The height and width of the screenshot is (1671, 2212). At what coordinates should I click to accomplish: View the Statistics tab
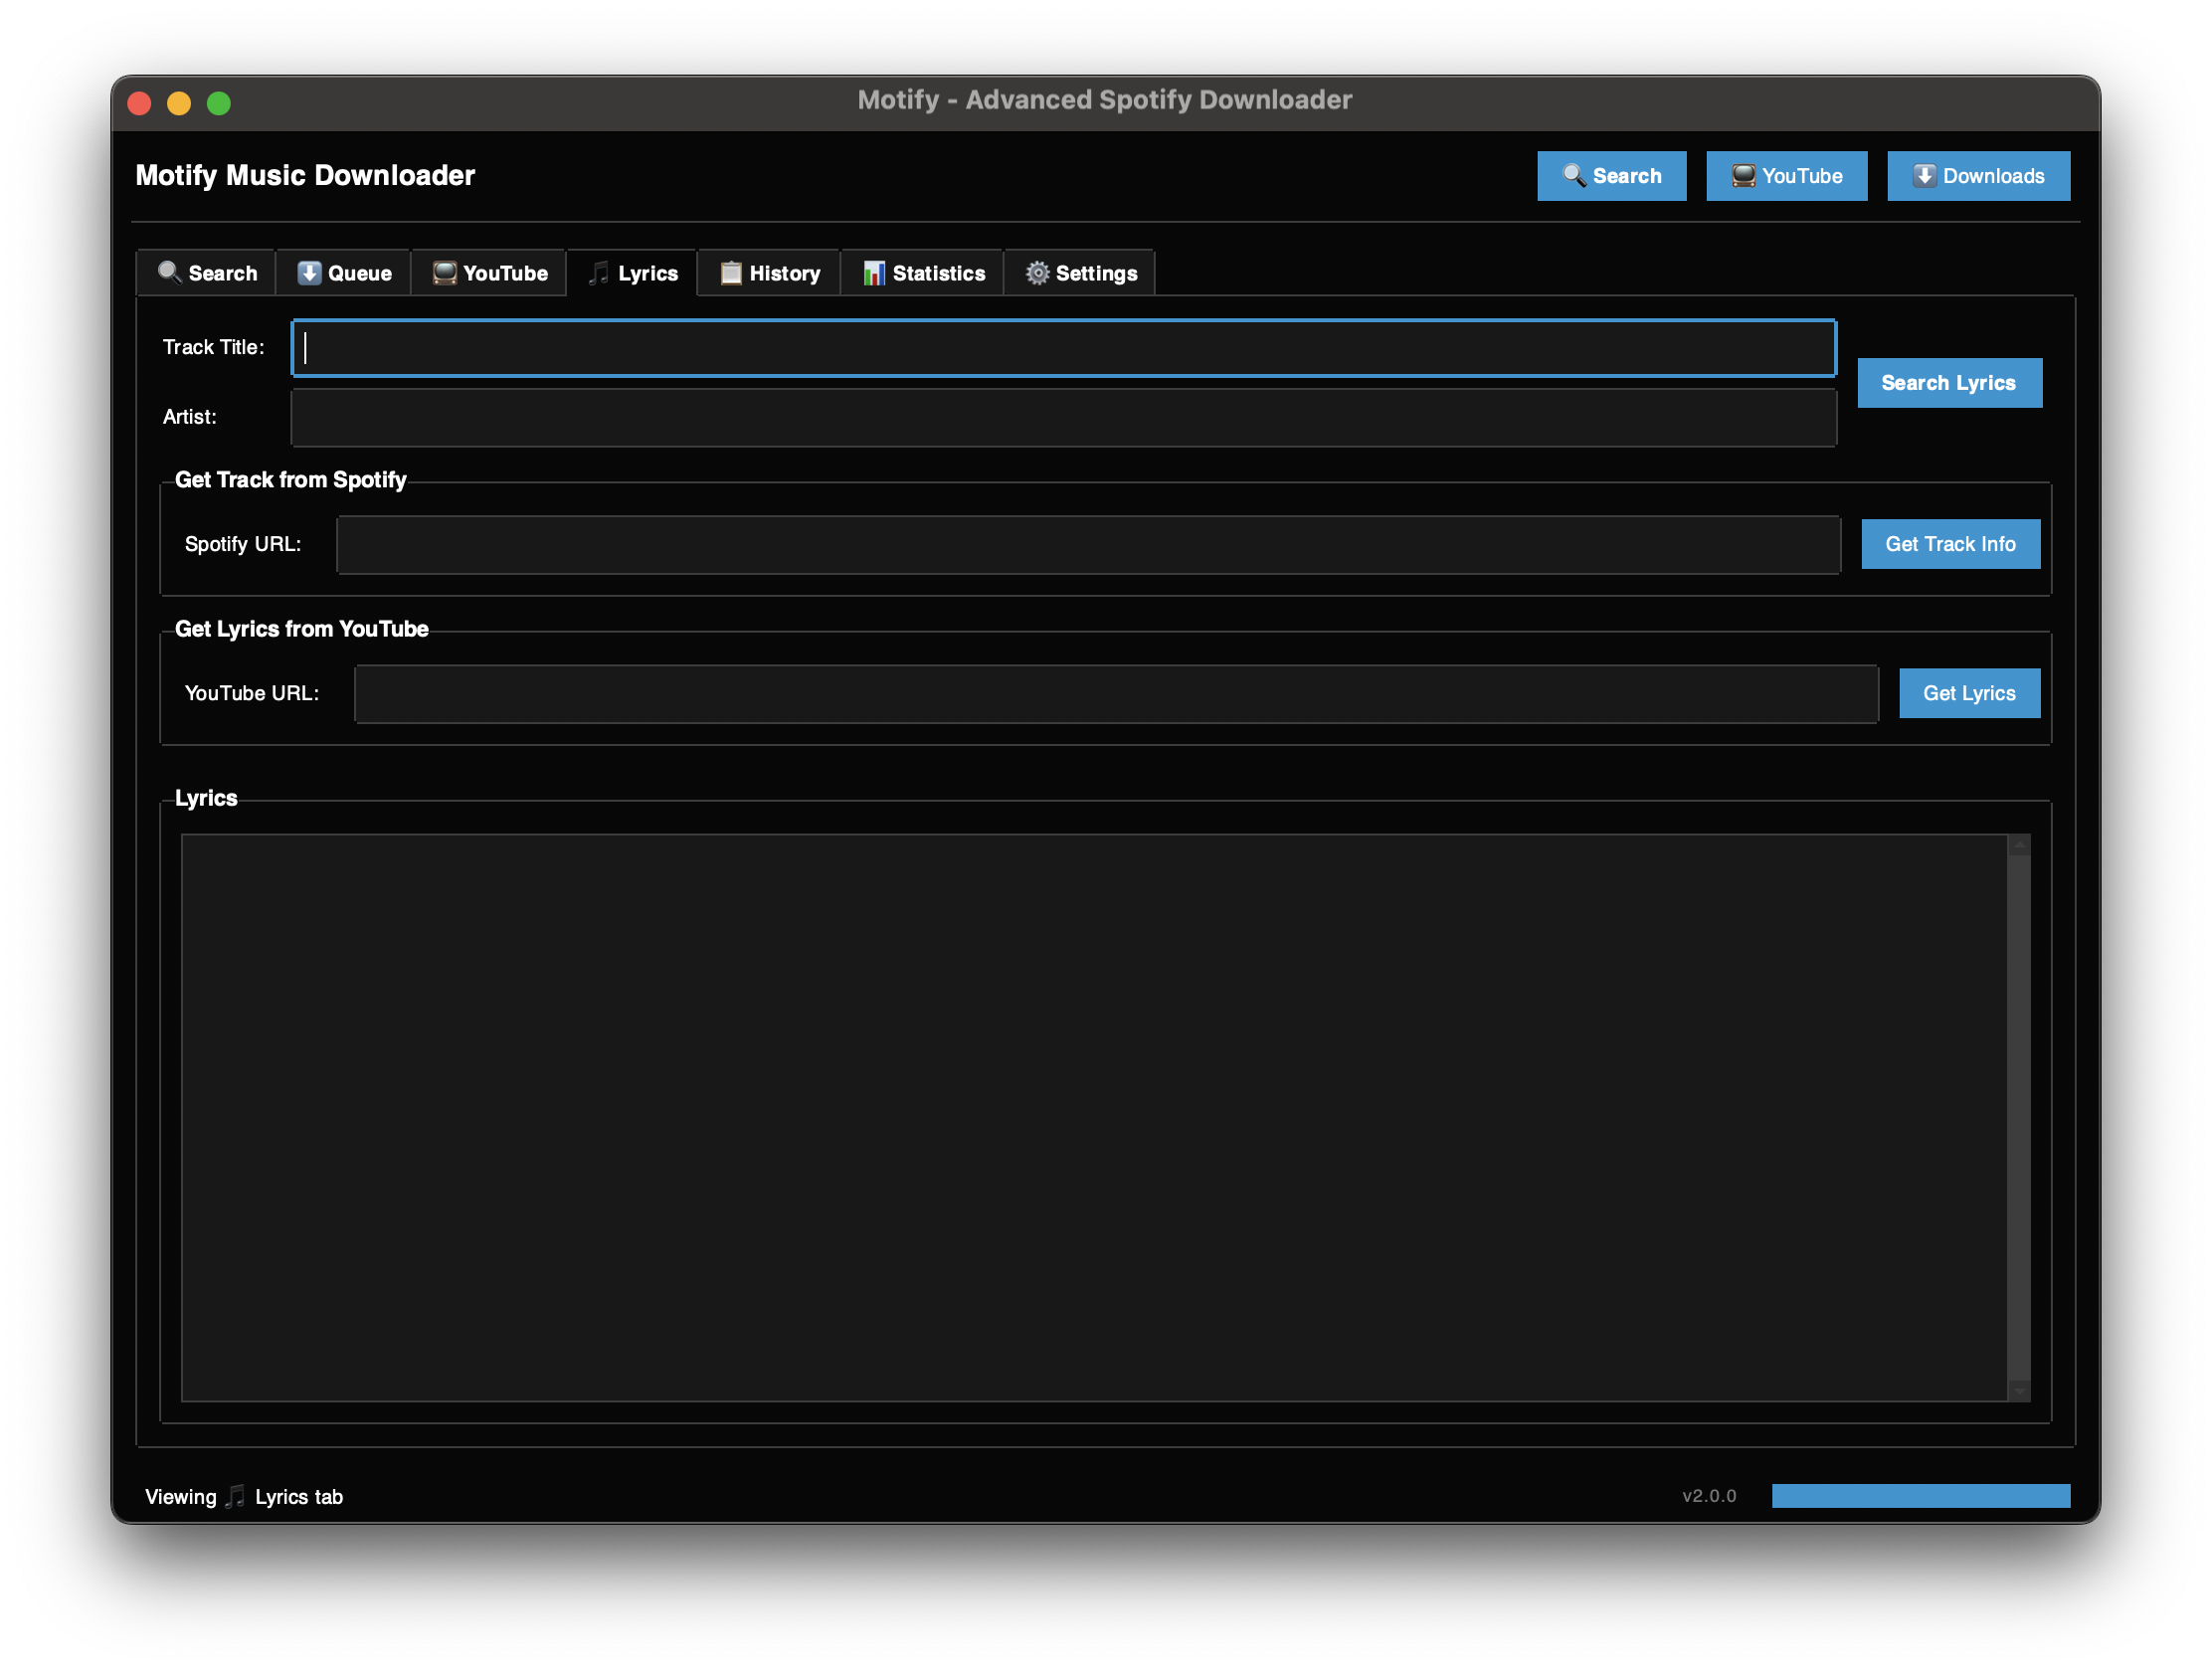[x=922, y=273]
